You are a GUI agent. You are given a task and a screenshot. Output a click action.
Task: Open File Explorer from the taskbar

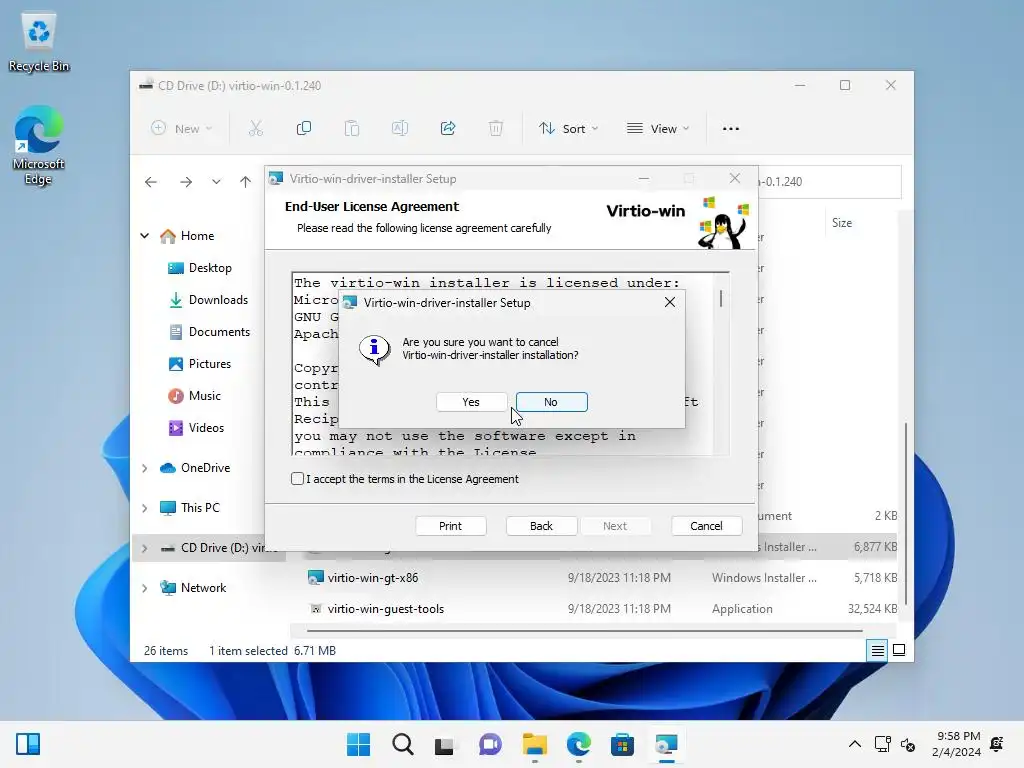tap(534, 744)
